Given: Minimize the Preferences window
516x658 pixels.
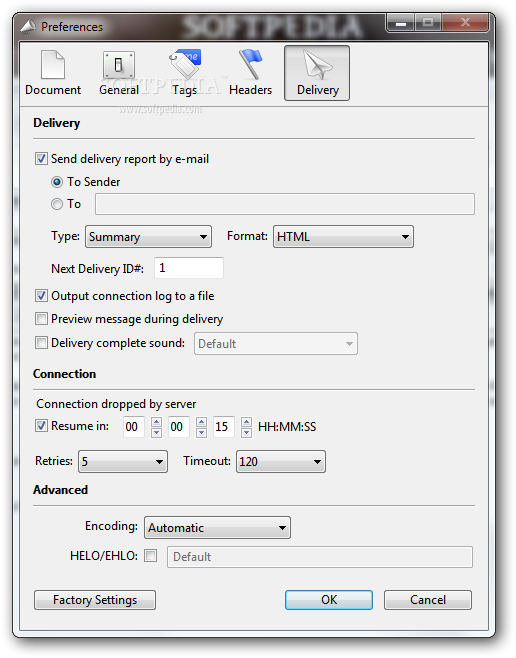Looking at the screenshot, I should 401,23.
